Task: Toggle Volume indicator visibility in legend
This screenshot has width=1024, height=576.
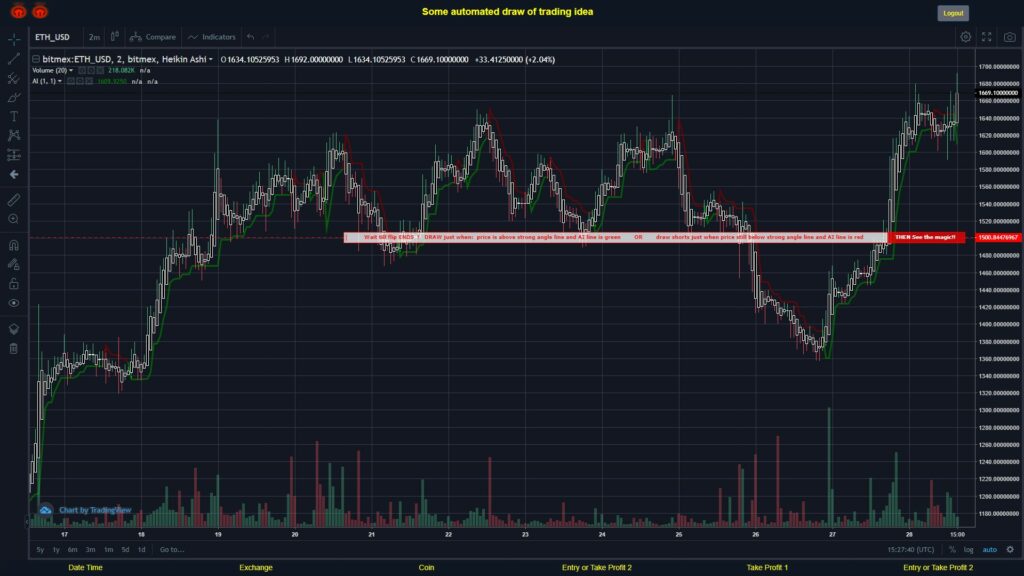Action: coord(82,71)
